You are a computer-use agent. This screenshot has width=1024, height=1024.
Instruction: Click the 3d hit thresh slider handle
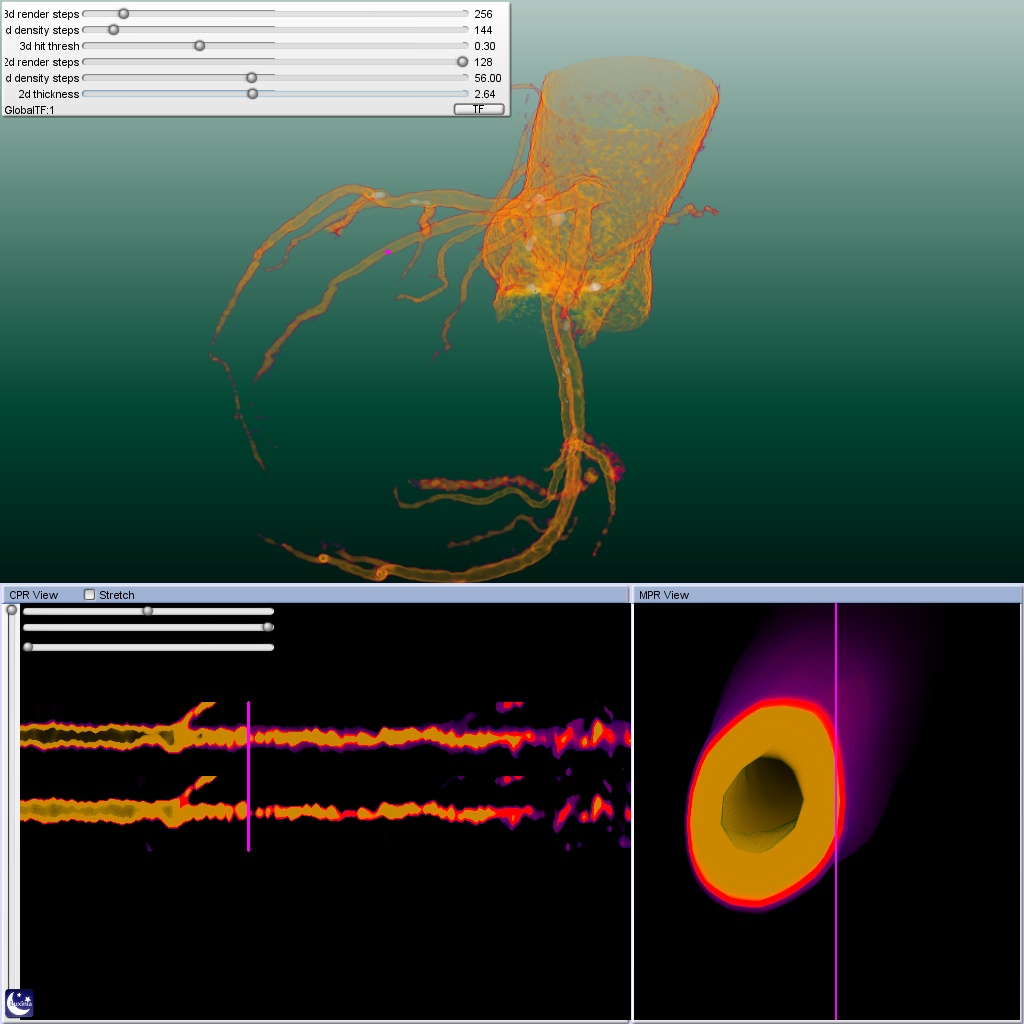point(199,46)
